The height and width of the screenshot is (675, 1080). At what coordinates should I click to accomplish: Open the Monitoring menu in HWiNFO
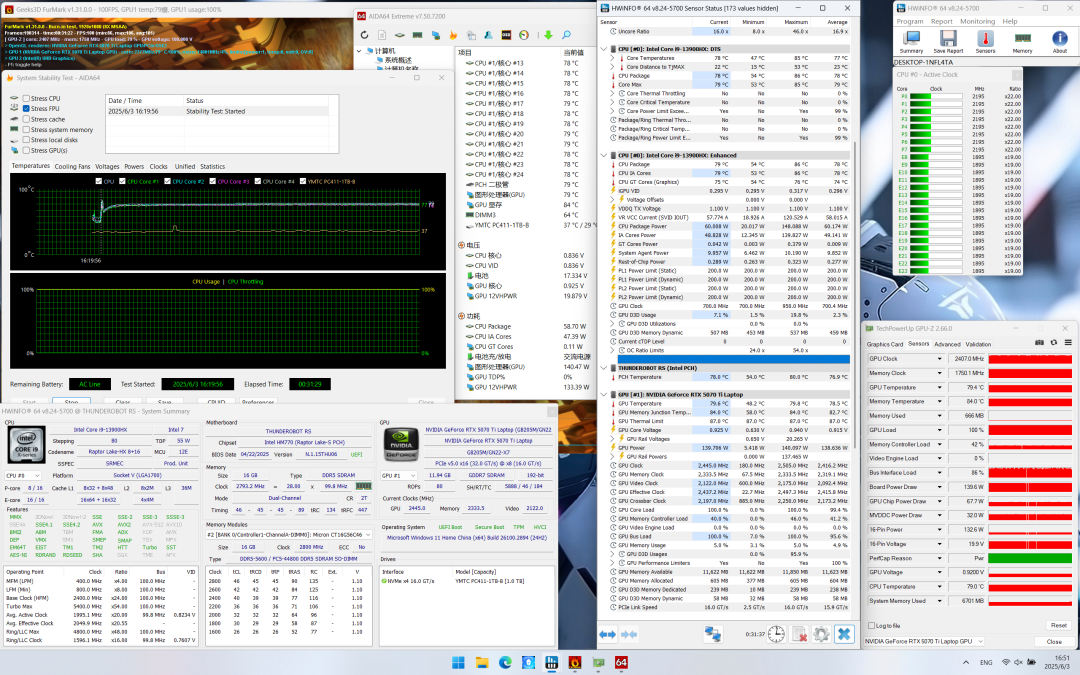[x=977, y=21]
